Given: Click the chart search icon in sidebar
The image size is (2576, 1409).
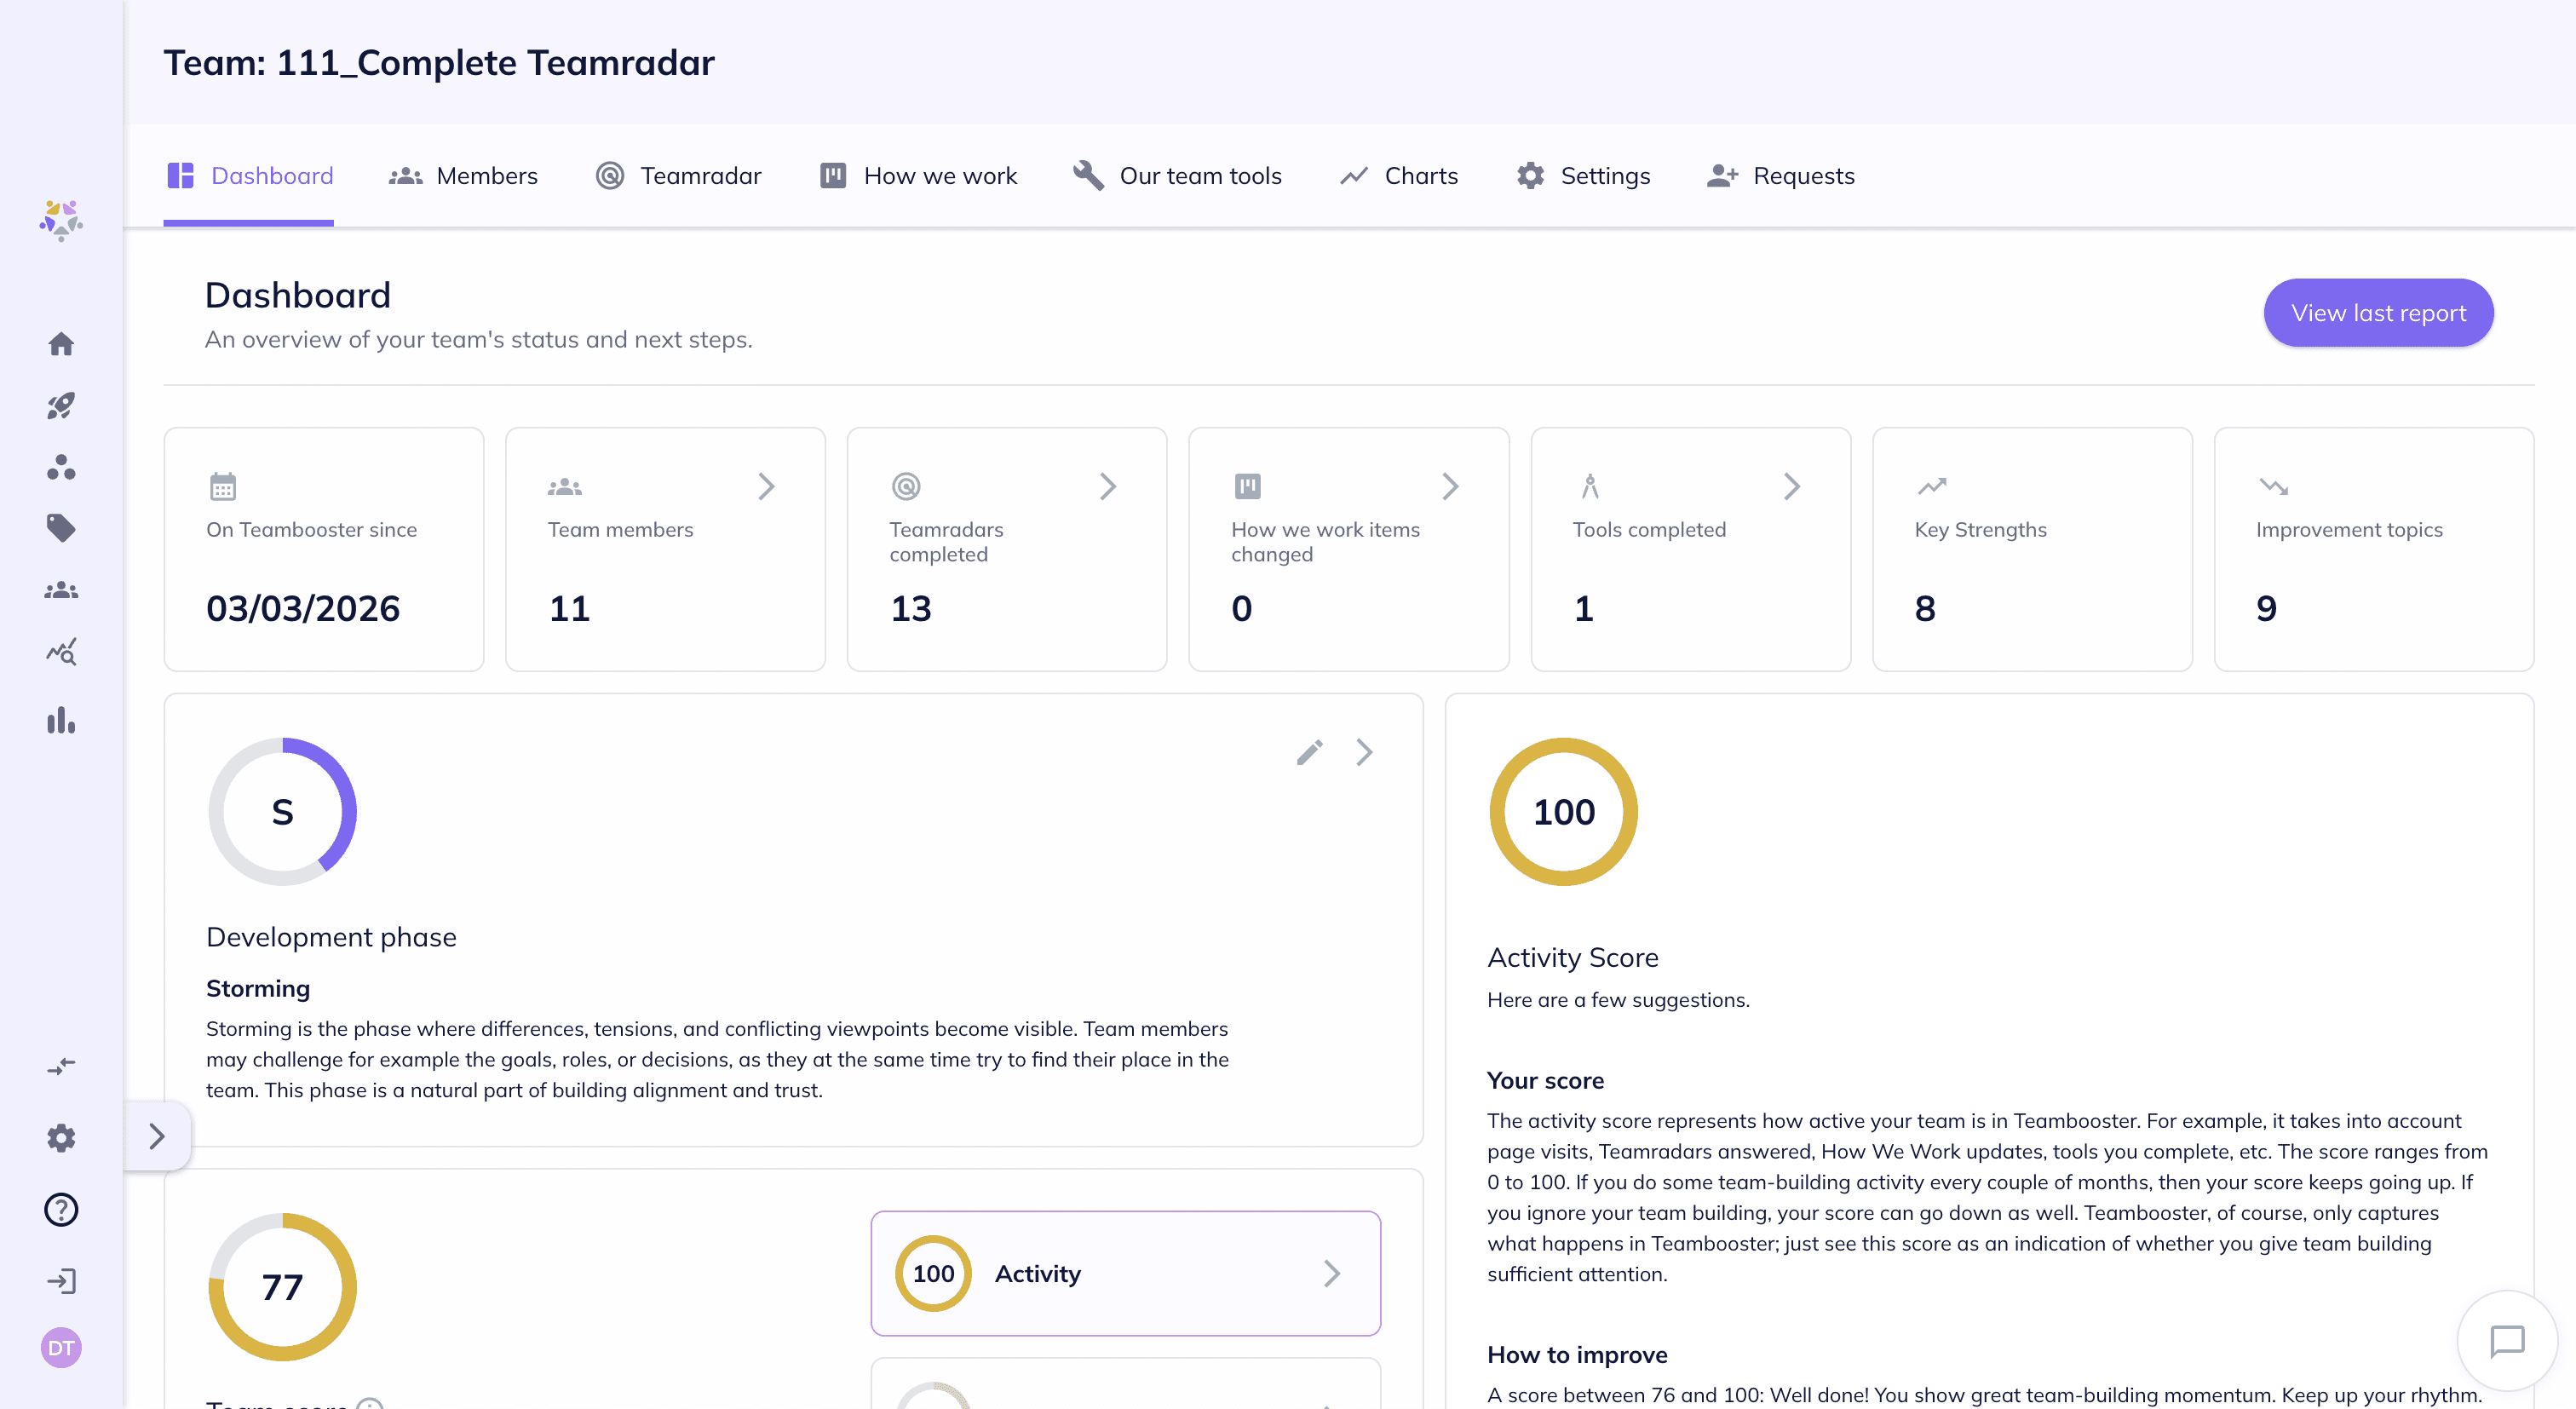Looking at the screenshot, I should point(61,652).
